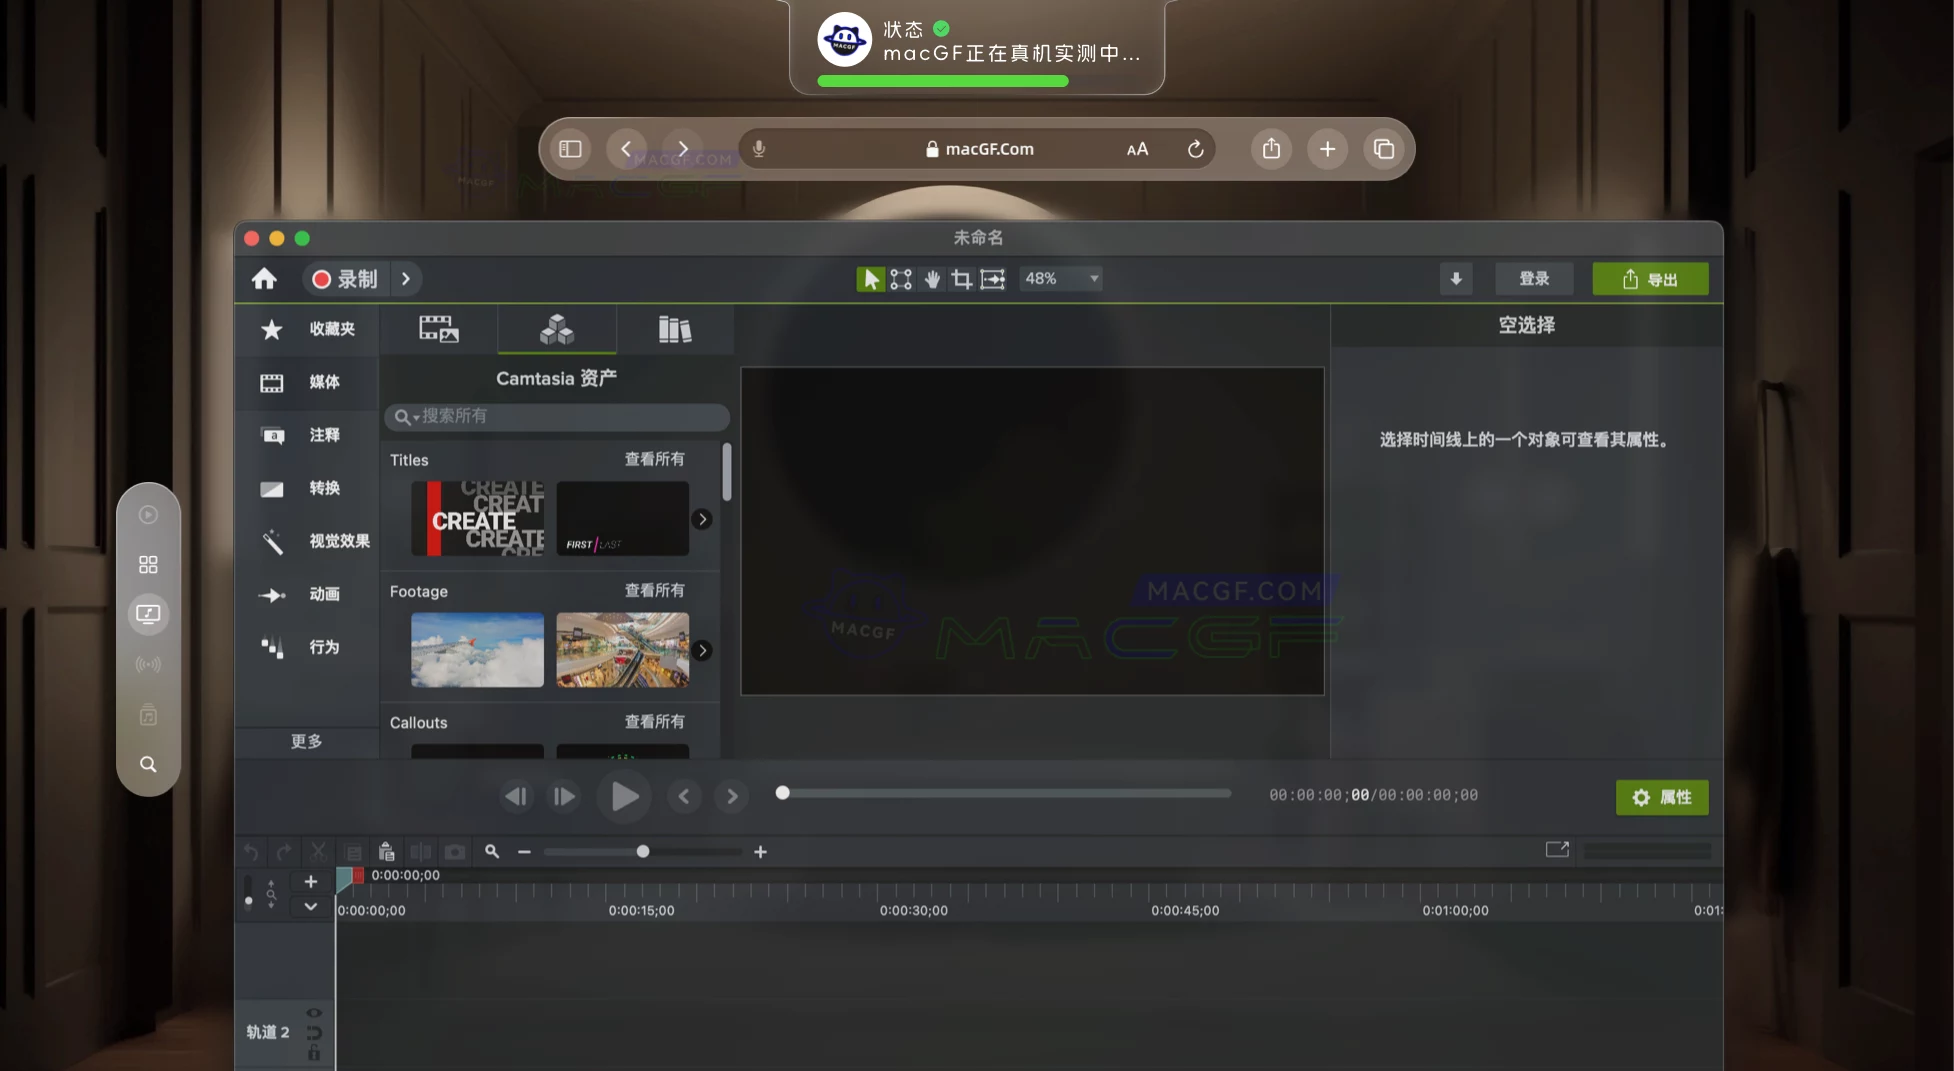Click the download arrow icon
Image resolution: width=1954 pixels, height=1071 pixels.
tap(1456, 279)
